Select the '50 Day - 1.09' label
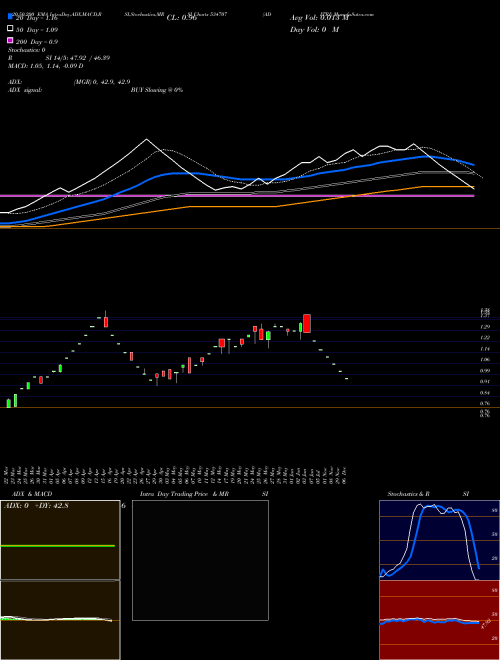 (x=37, y=30)
